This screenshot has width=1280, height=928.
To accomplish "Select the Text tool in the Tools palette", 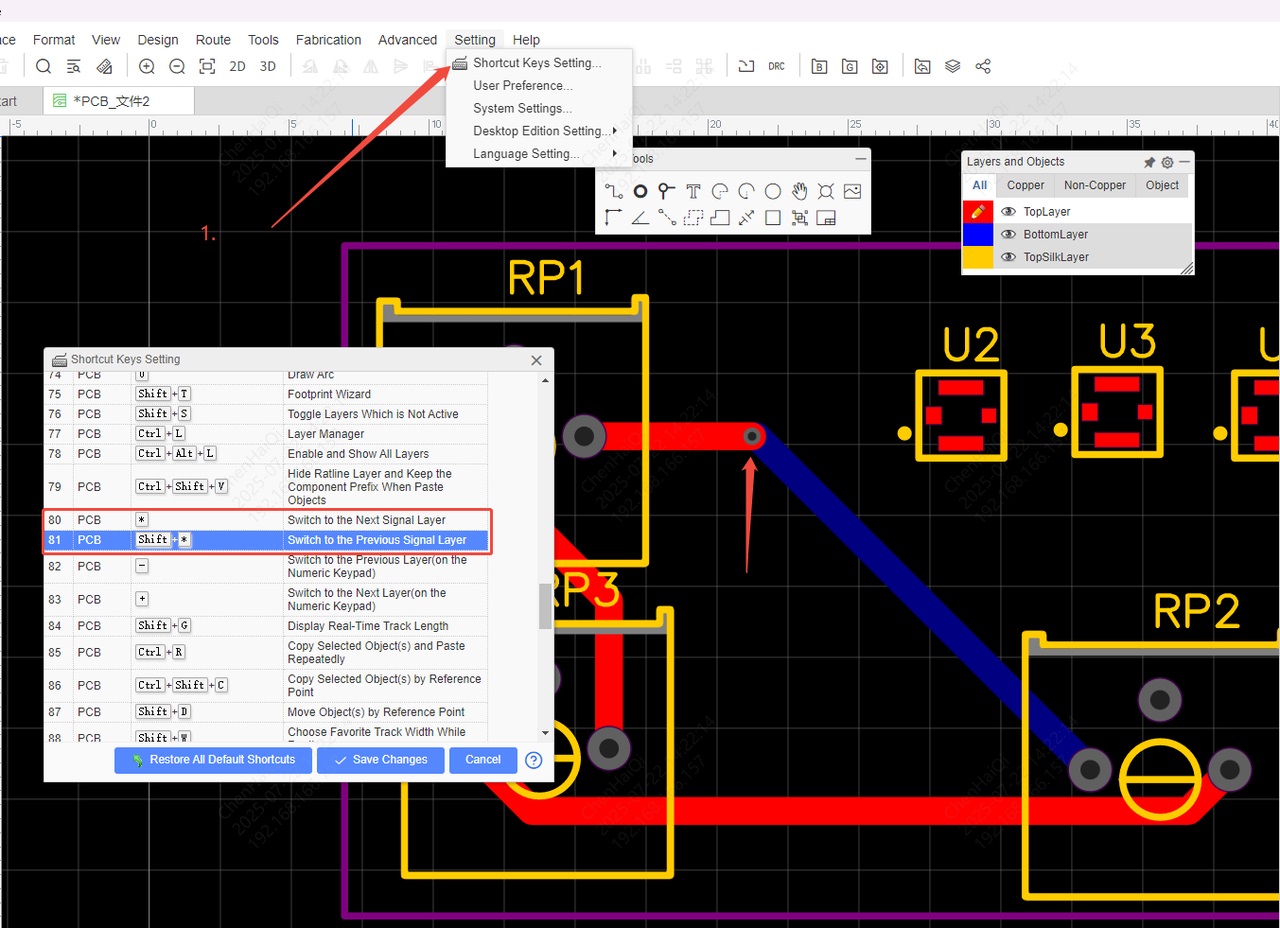I will [693, 191].
